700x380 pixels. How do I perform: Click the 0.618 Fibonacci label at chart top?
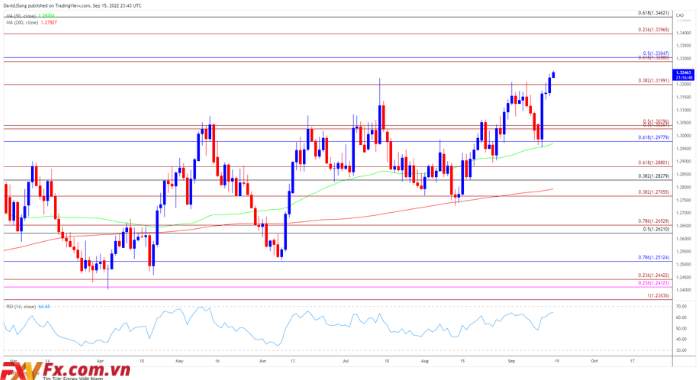coord(654,13)
